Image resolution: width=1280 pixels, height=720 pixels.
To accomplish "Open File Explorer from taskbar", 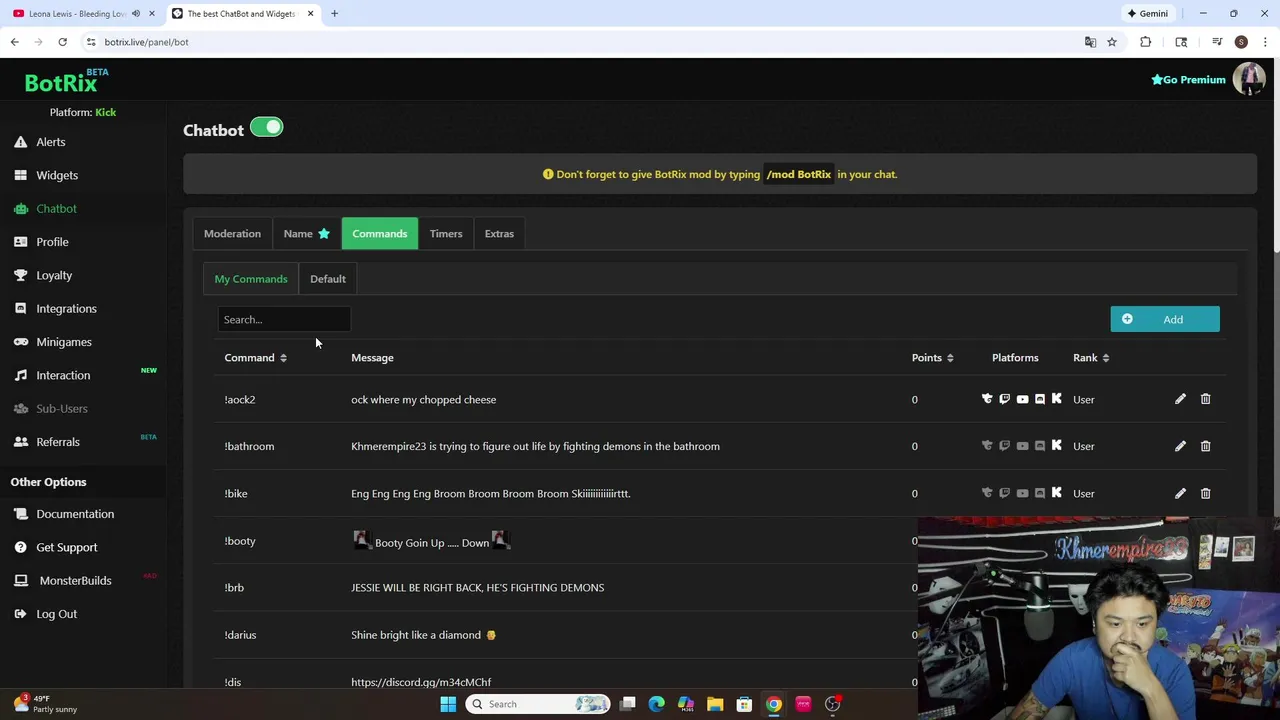I will click(715, 704).
